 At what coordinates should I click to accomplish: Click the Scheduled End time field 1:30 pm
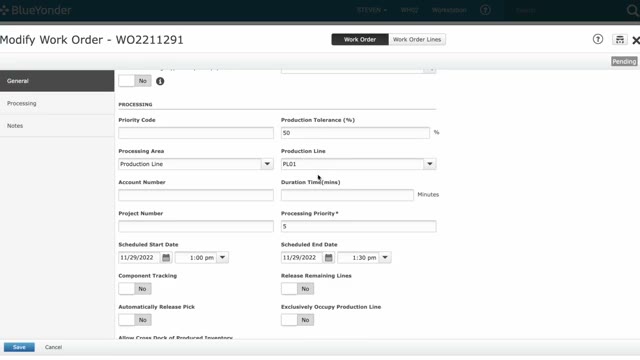tap(359, 258)
